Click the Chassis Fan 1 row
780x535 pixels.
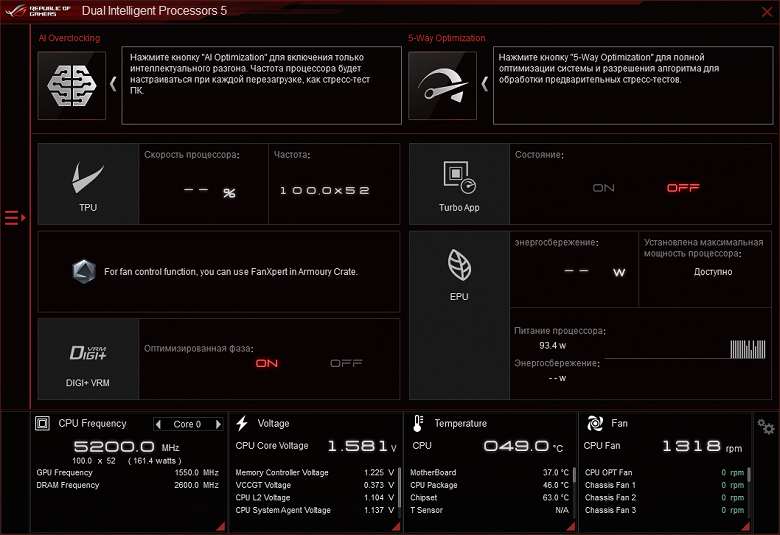pyautogui.click(x=665, y=485)
